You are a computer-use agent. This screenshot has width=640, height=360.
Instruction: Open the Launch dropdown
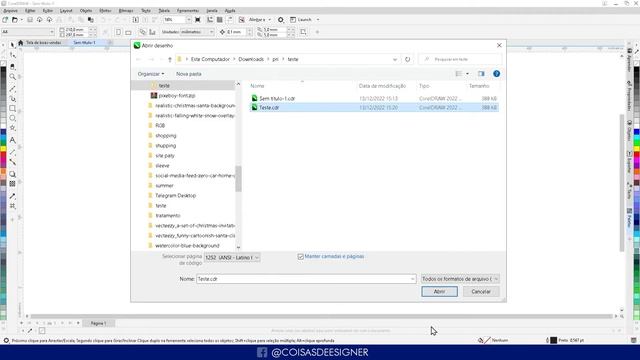coord(318,20)
